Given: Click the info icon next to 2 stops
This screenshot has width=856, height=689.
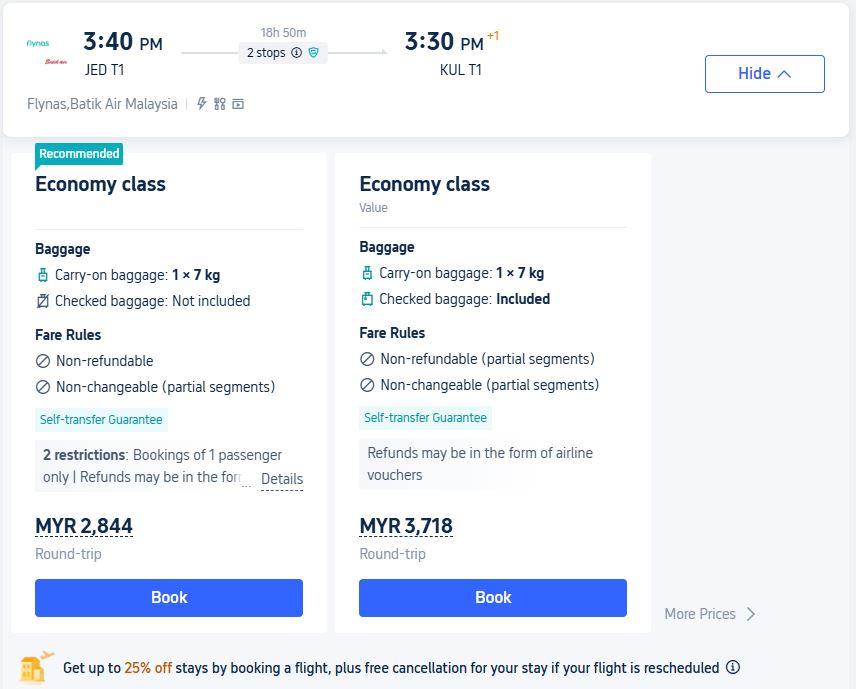Looking at the screenshot, I should click(x=296, y=52).
